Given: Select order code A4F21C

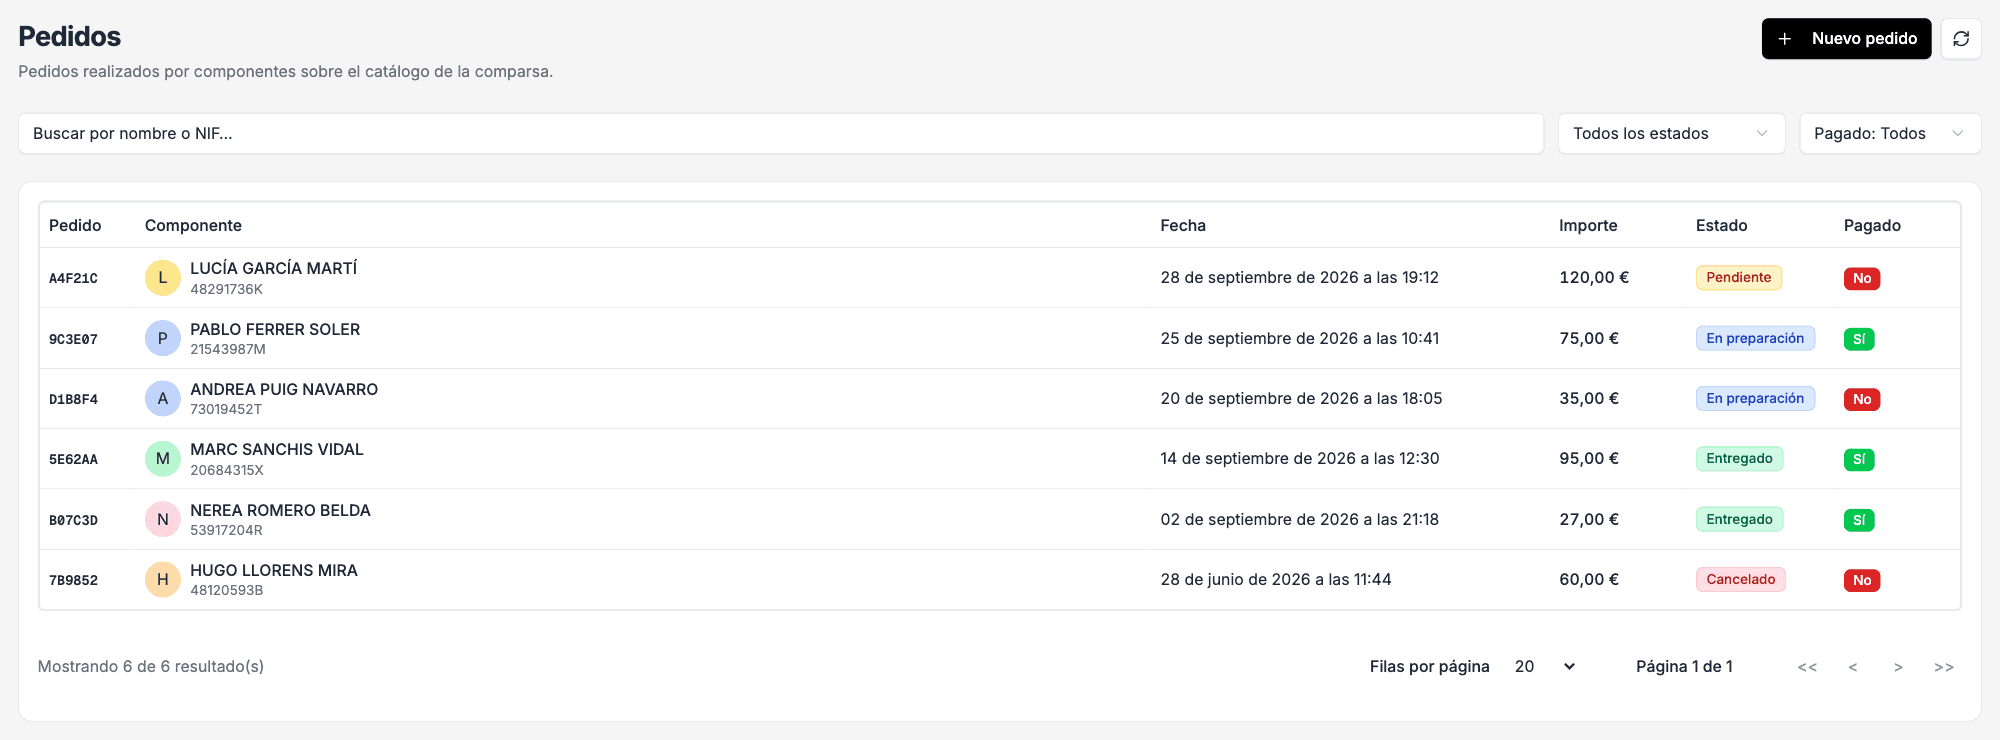Looking at the screenshot, I should 73,279.
